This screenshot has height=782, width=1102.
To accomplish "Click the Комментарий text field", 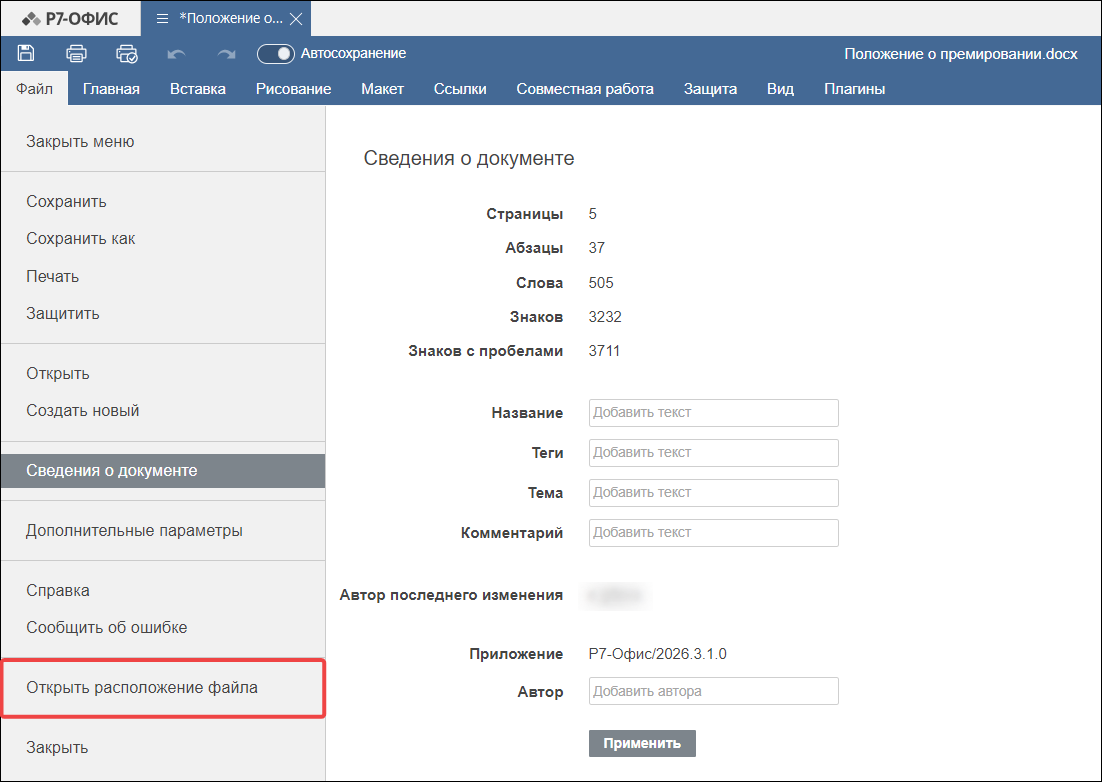I will coord(713,533).
